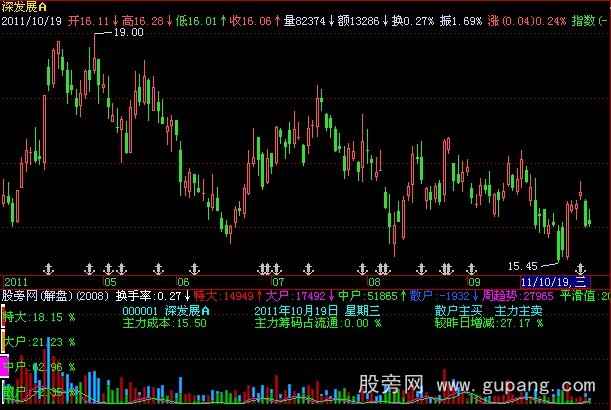Click the 2011 year axis label
Screen dimensions: 611x410
pos(16,282)
